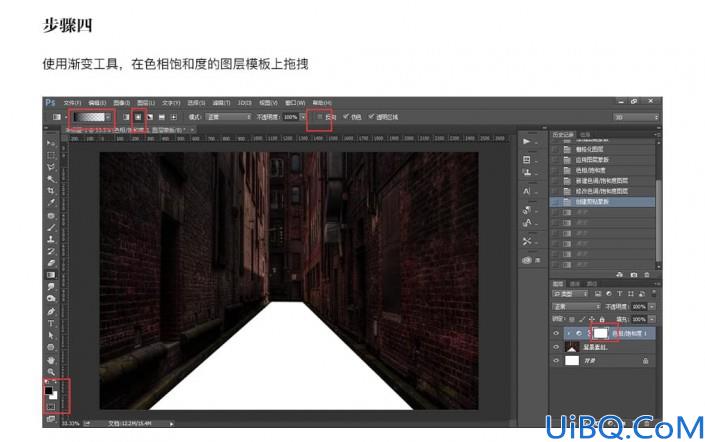Select the Pen tool
Image resolution: width=705 pixels, height=442 pixels.
[51, 311]
